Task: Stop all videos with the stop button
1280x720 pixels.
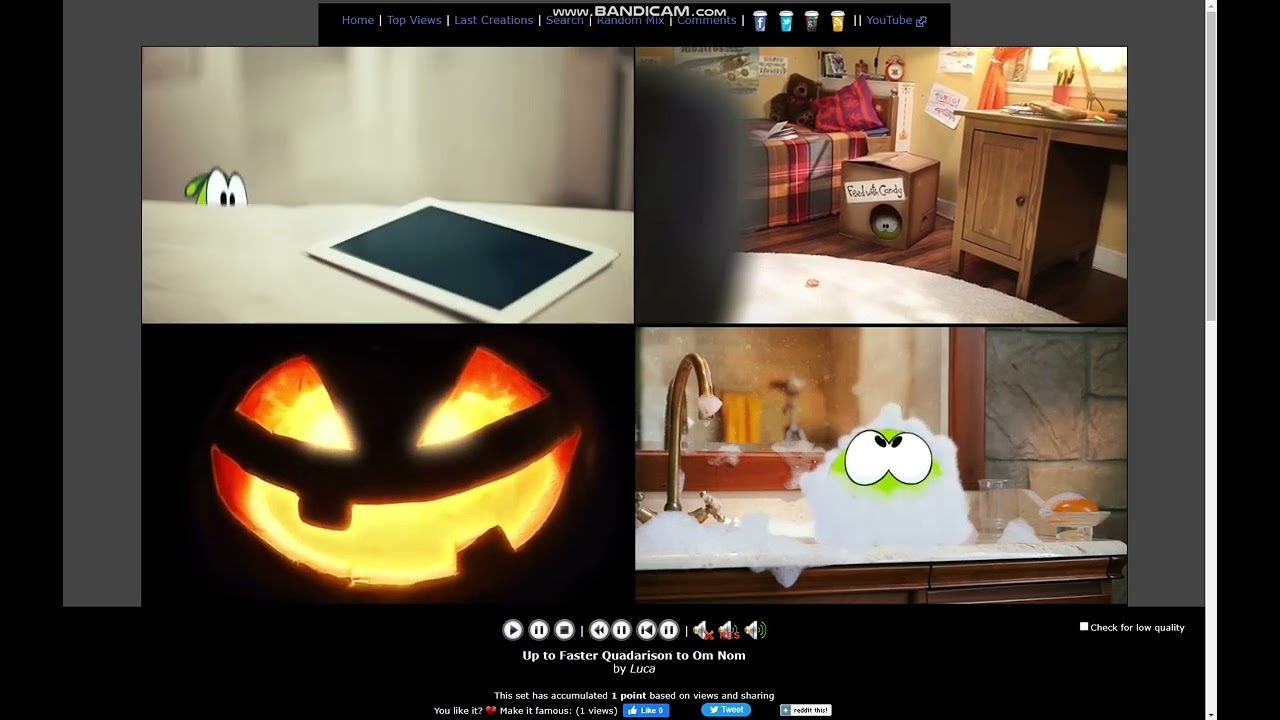Action: (x=564, y=630)
